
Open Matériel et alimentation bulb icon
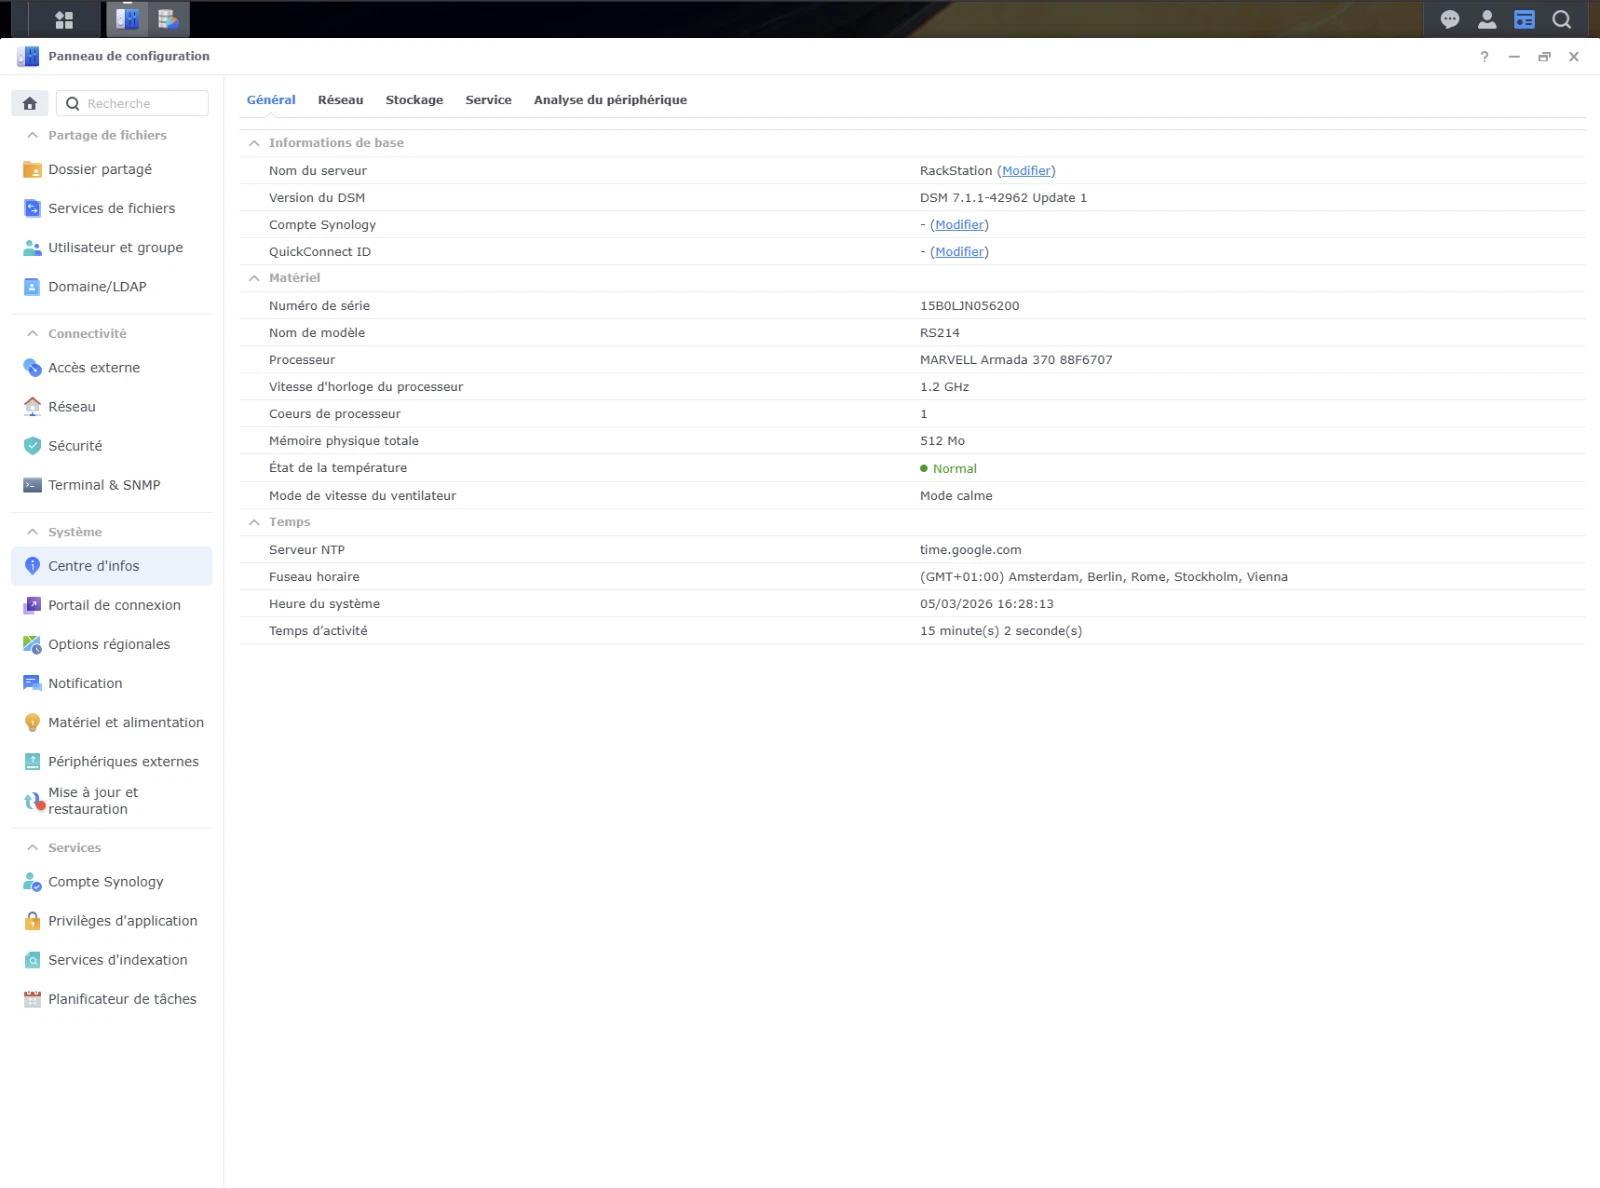(x=32, y=722)
